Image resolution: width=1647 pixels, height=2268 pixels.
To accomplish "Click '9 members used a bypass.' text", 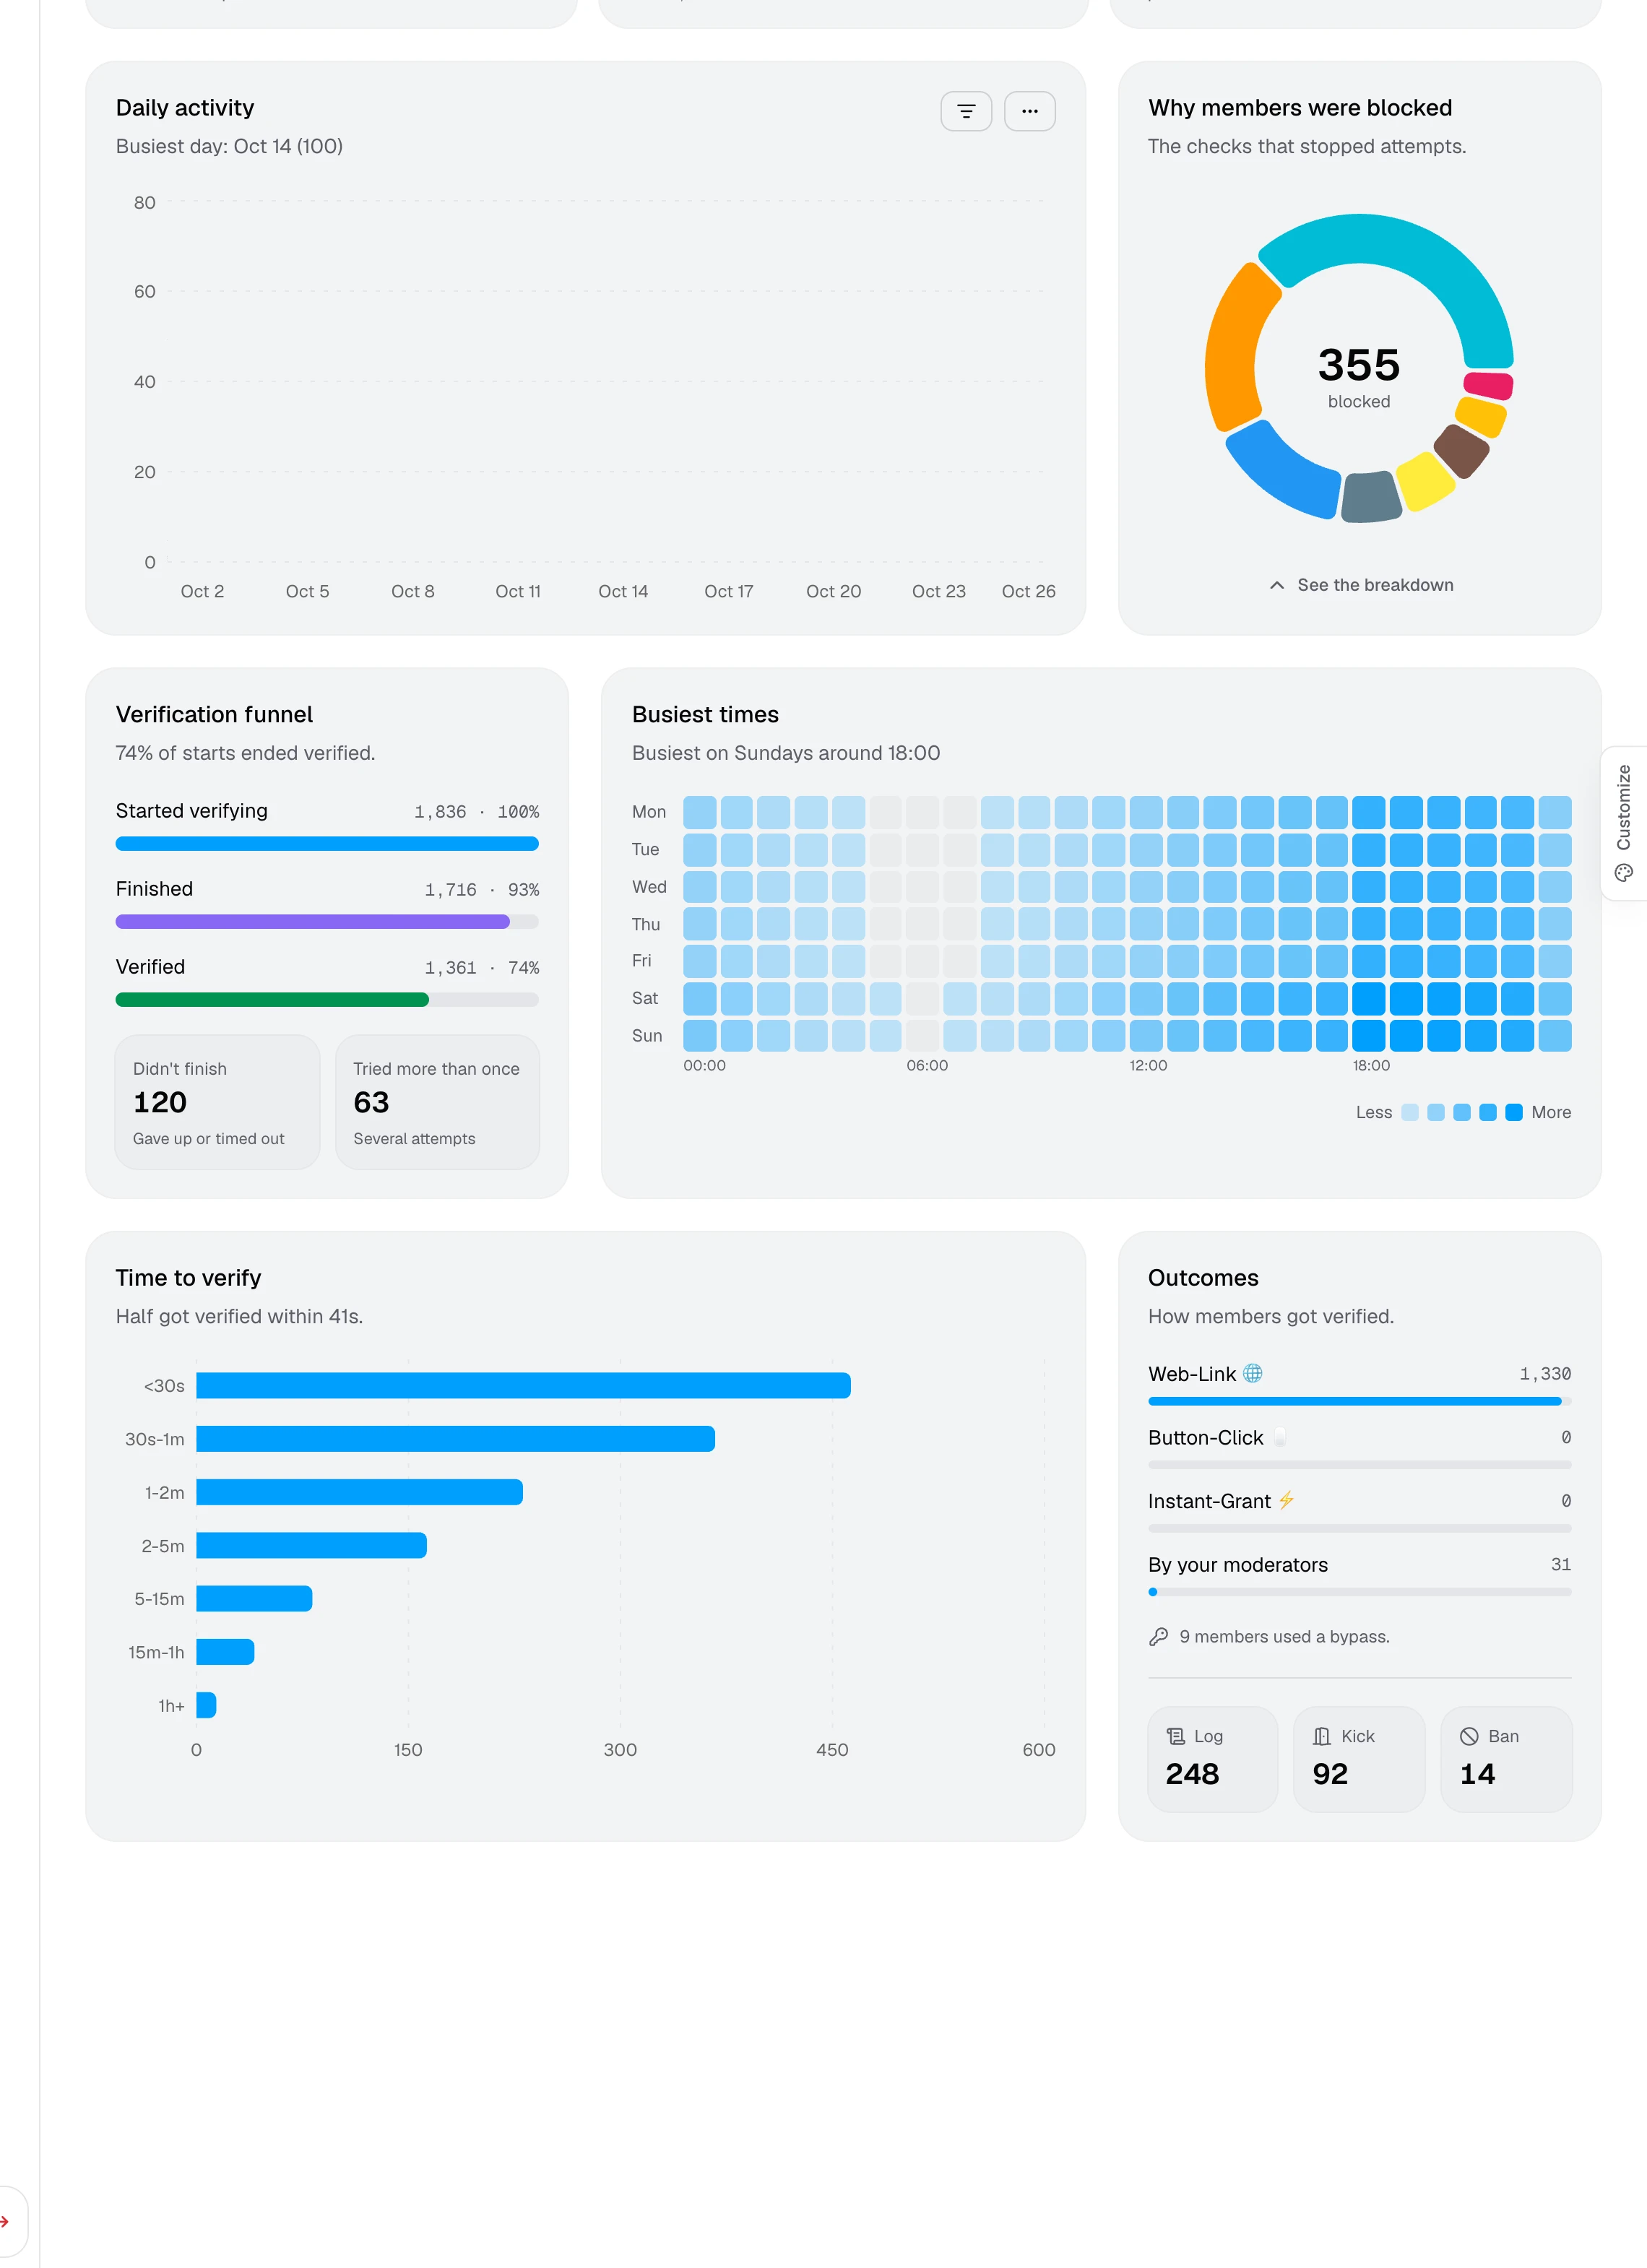I will (1284, 1636).
